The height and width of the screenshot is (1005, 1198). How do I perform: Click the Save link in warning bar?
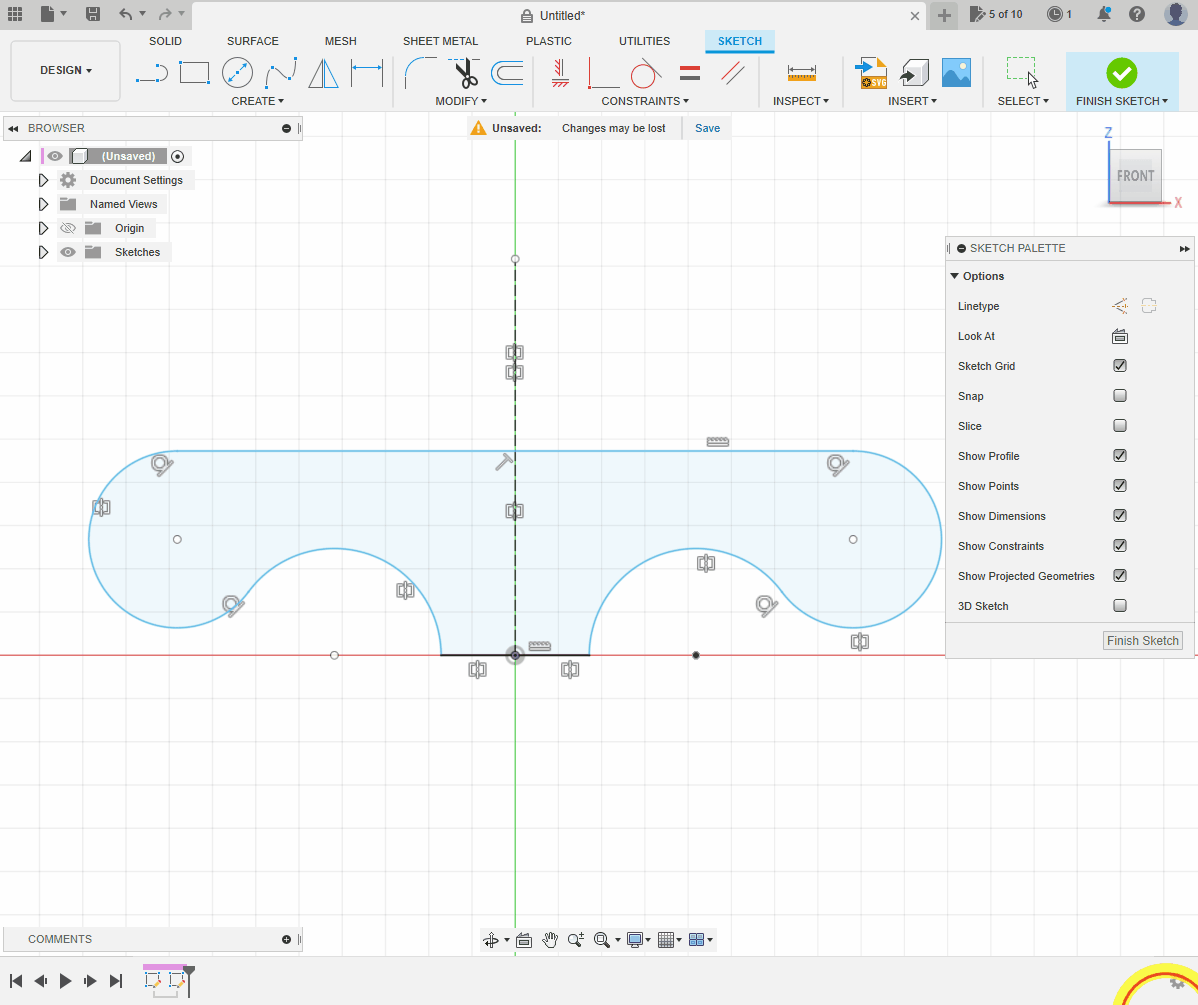(x=707, y=128)
